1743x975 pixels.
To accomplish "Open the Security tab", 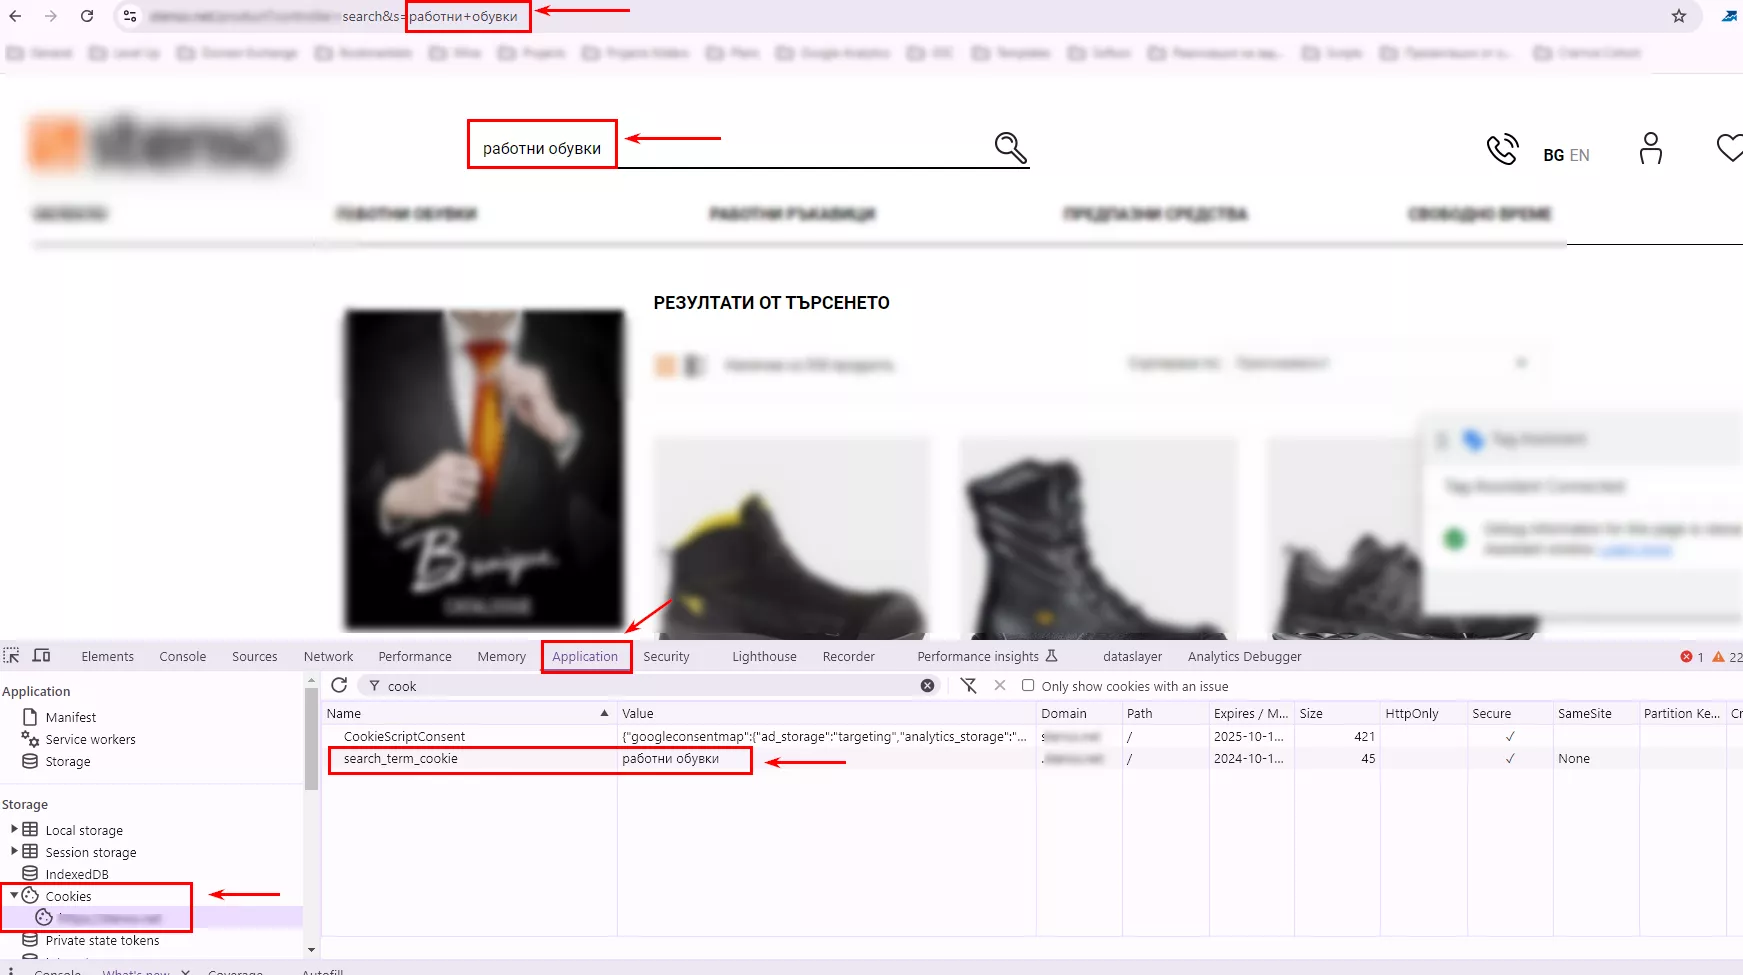I will click(667, 657).
